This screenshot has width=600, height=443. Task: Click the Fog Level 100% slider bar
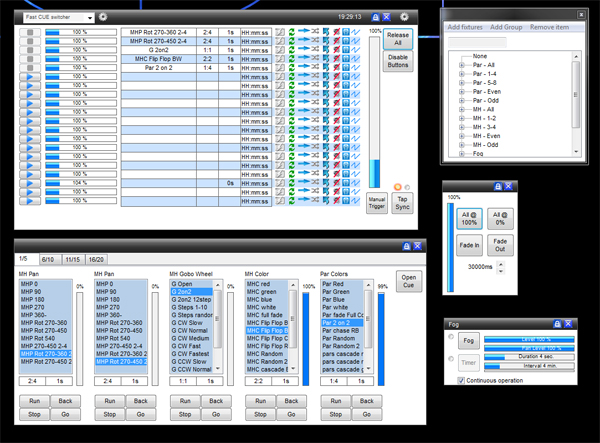click(x=529, y=339)
